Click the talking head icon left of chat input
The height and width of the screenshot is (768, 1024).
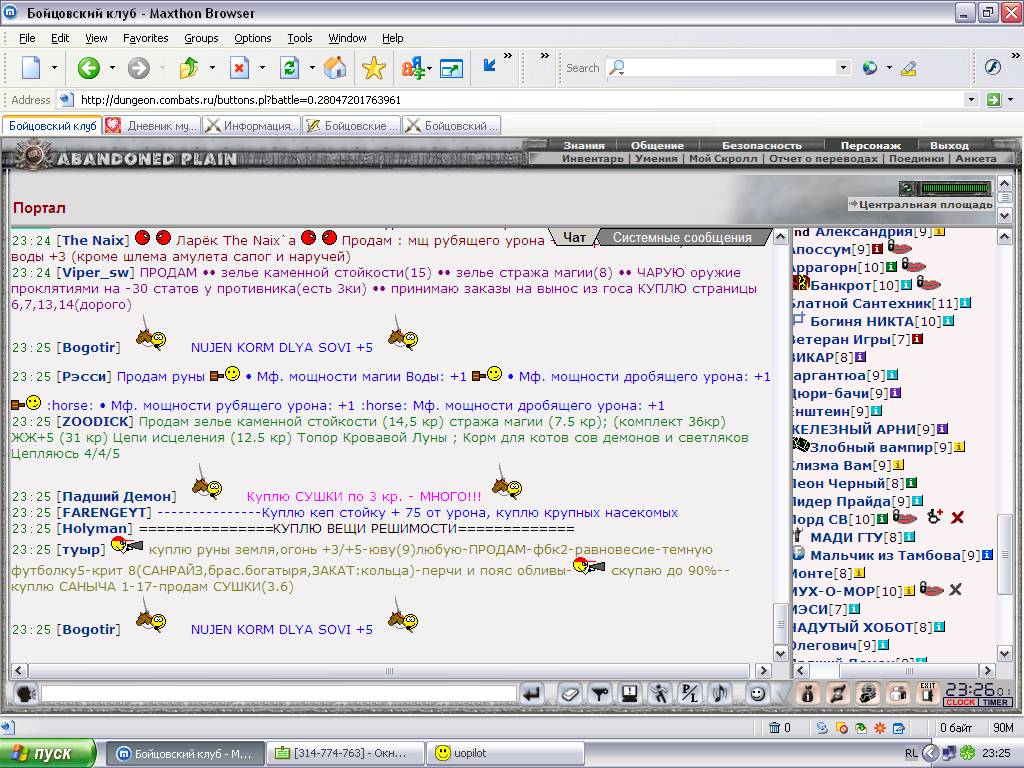[x=25, y=694]
